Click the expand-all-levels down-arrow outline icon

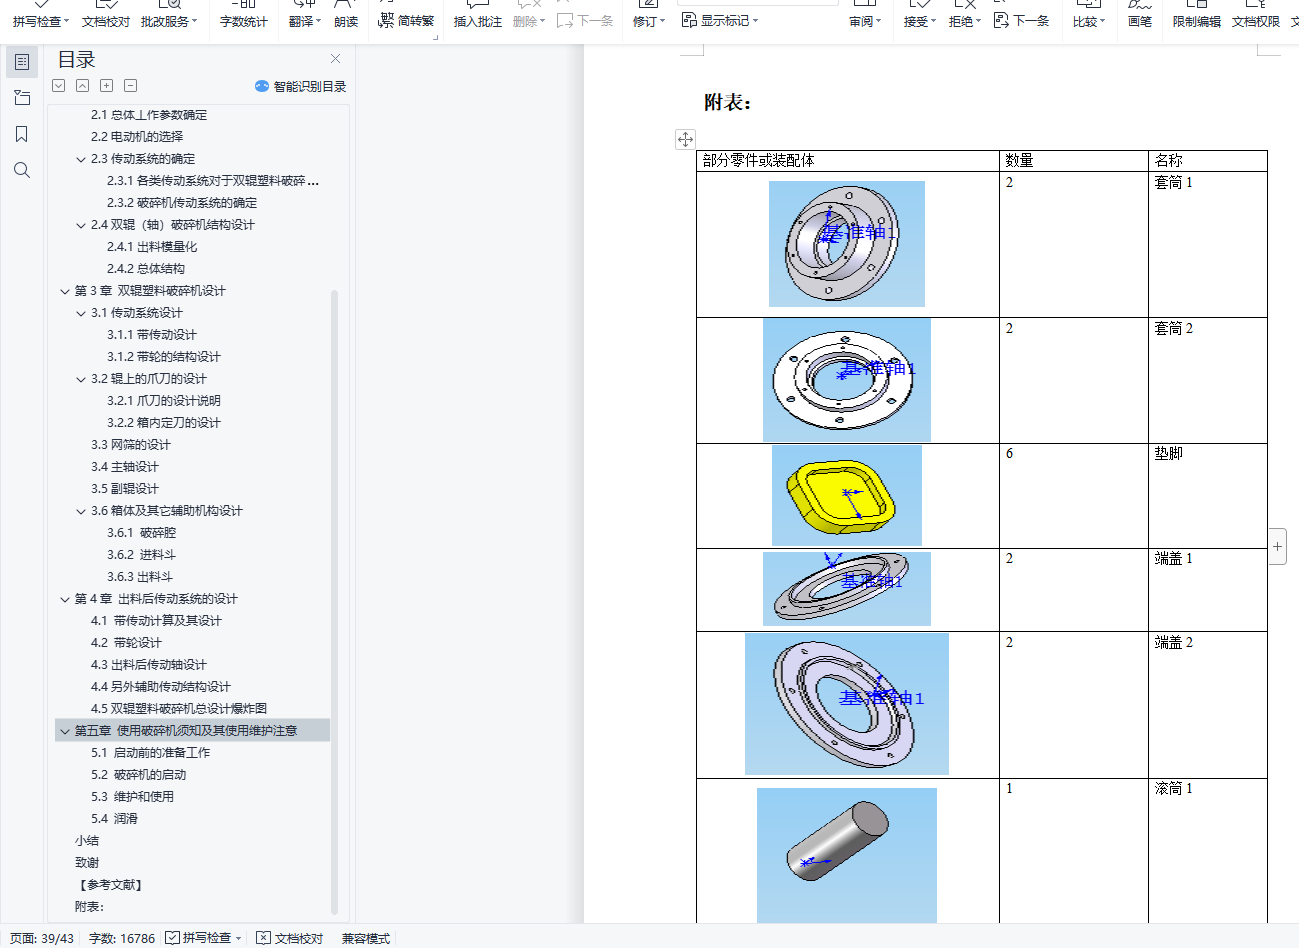pyautogui.click(x=58, y=86)
